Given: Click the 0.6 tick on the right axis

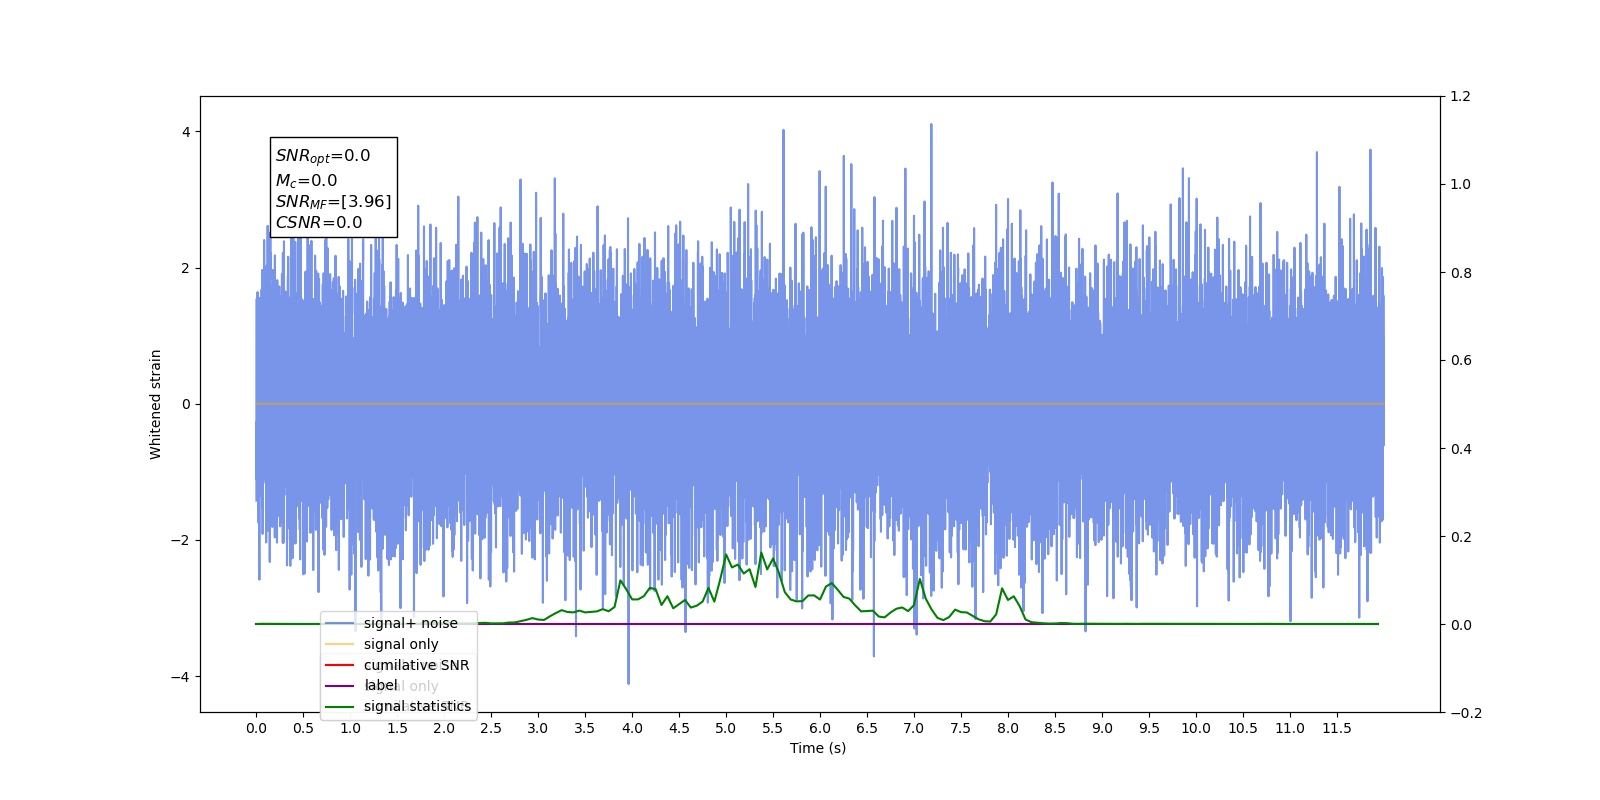Looking at the screenshot, I should point(1461,361).
